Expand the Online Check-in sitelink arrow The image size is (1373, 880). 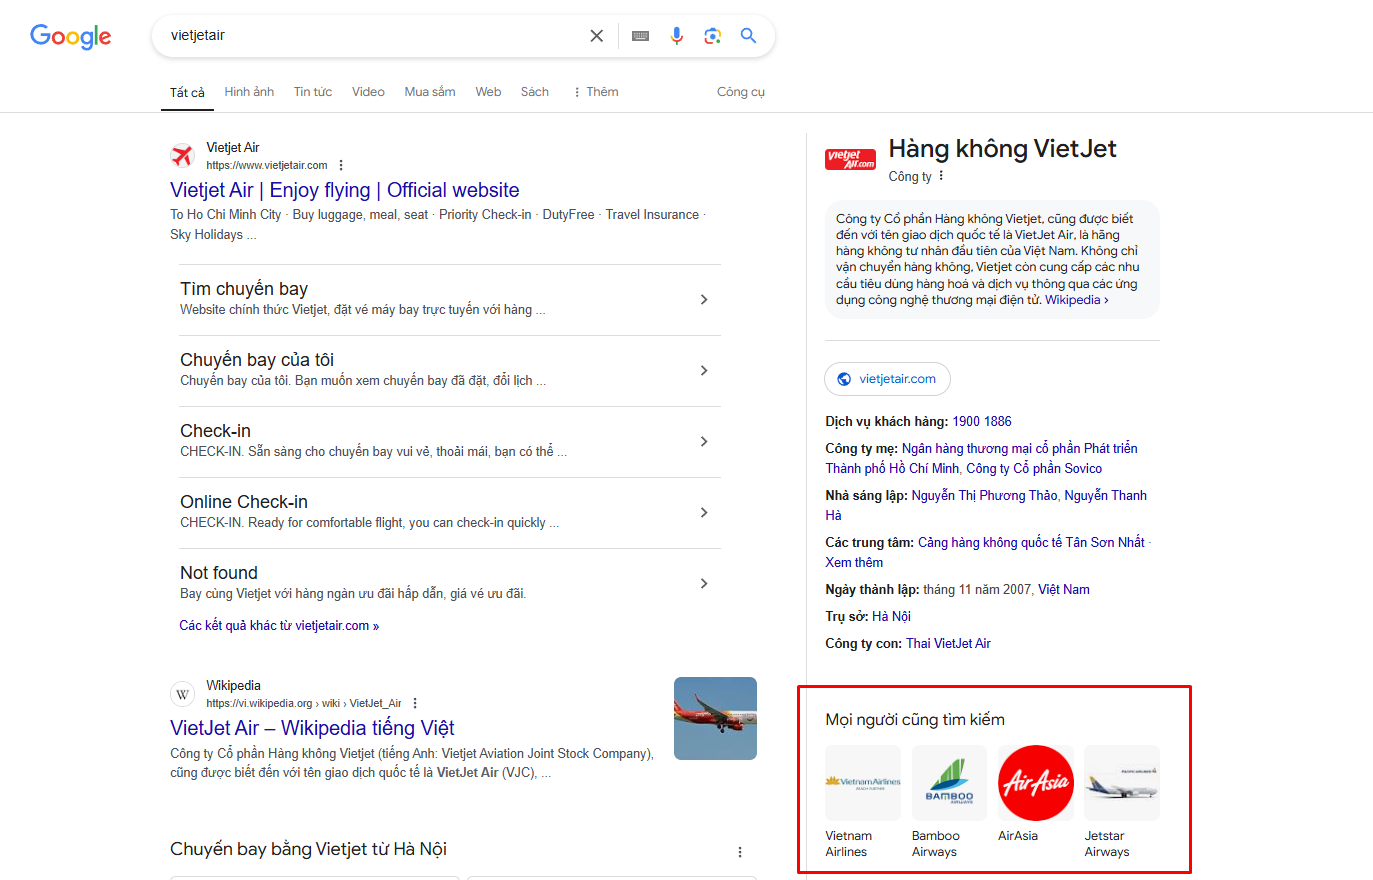pos(704,512)
